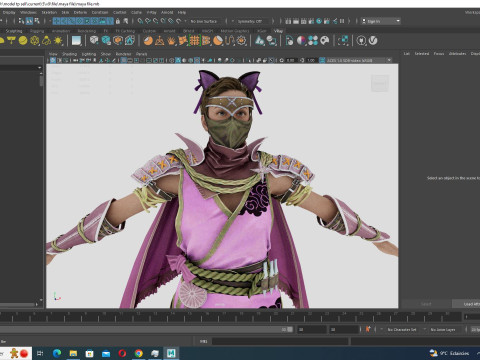
Task: Click the yellow dome-and-spheres light shelf icon
Action: 46,41
